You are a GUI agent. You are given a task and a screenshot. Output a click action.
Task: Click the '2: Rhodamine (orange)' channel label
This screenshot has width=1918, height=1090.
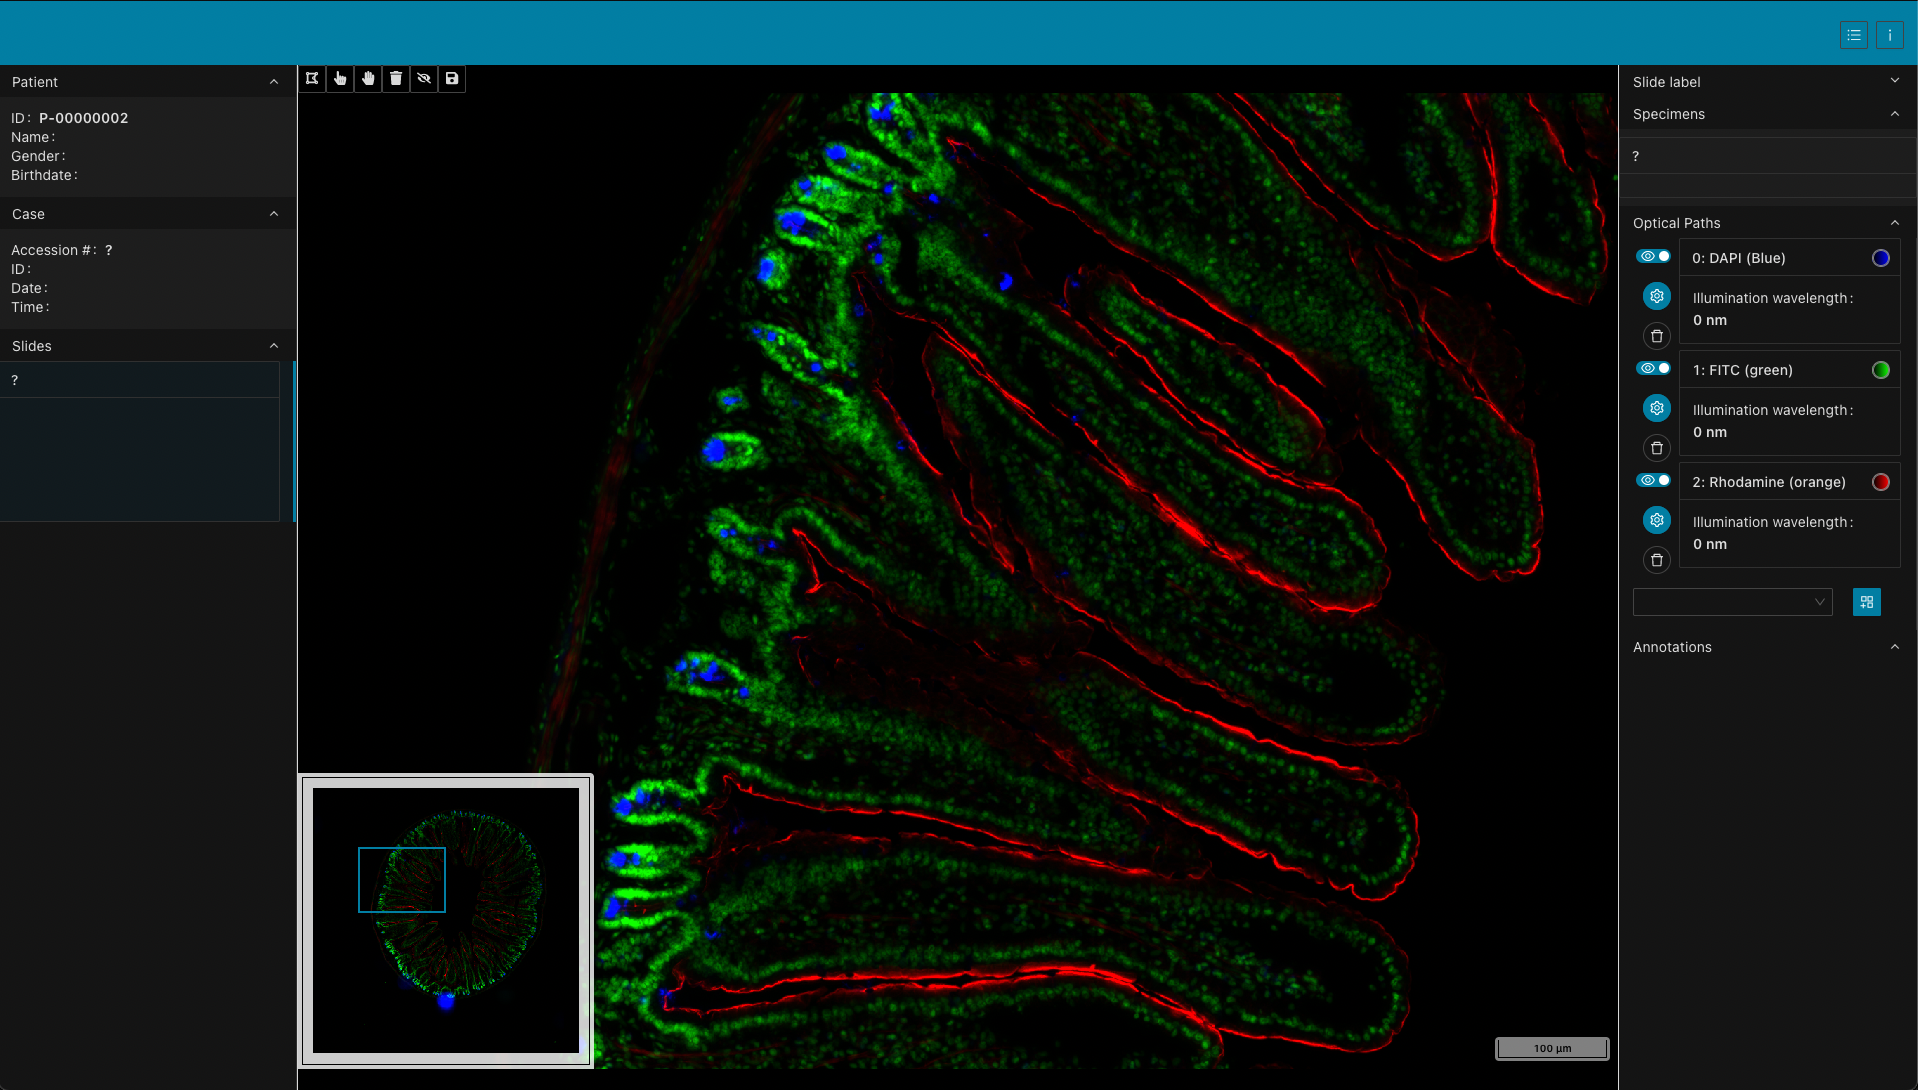click(1768, 482)
